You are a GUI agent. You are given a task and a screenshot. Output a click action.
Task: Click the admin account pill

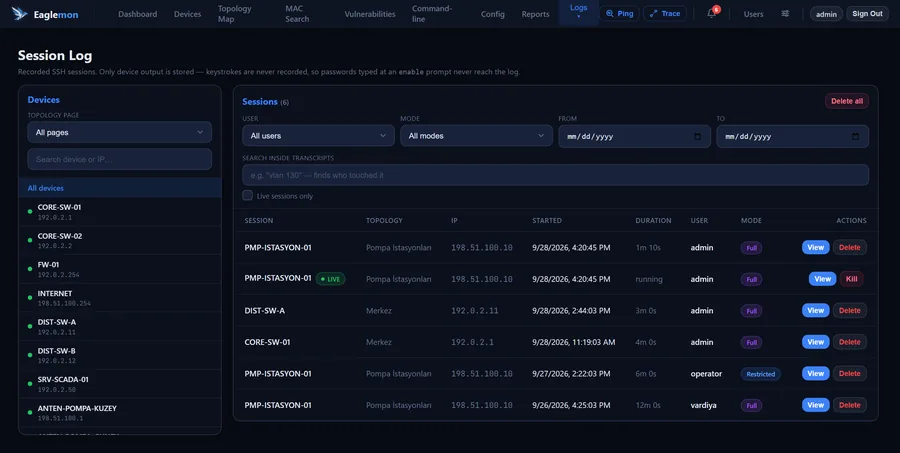click(x=826, y=14)
